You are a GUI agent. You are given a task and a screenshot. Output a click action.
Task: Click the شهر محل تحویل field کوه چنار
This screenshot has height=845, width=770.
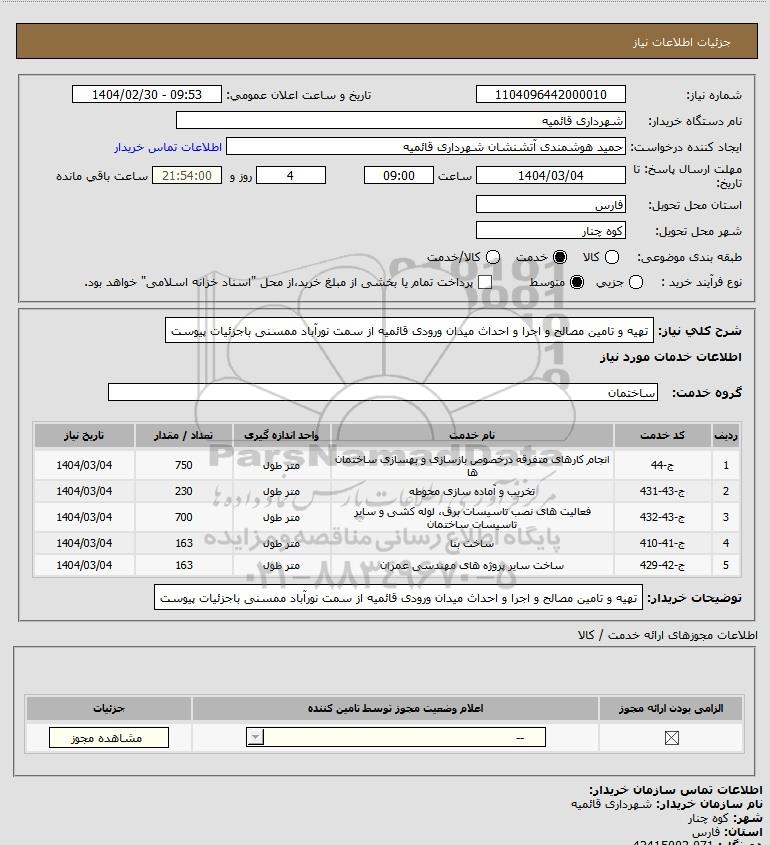[x=551, y=230]
